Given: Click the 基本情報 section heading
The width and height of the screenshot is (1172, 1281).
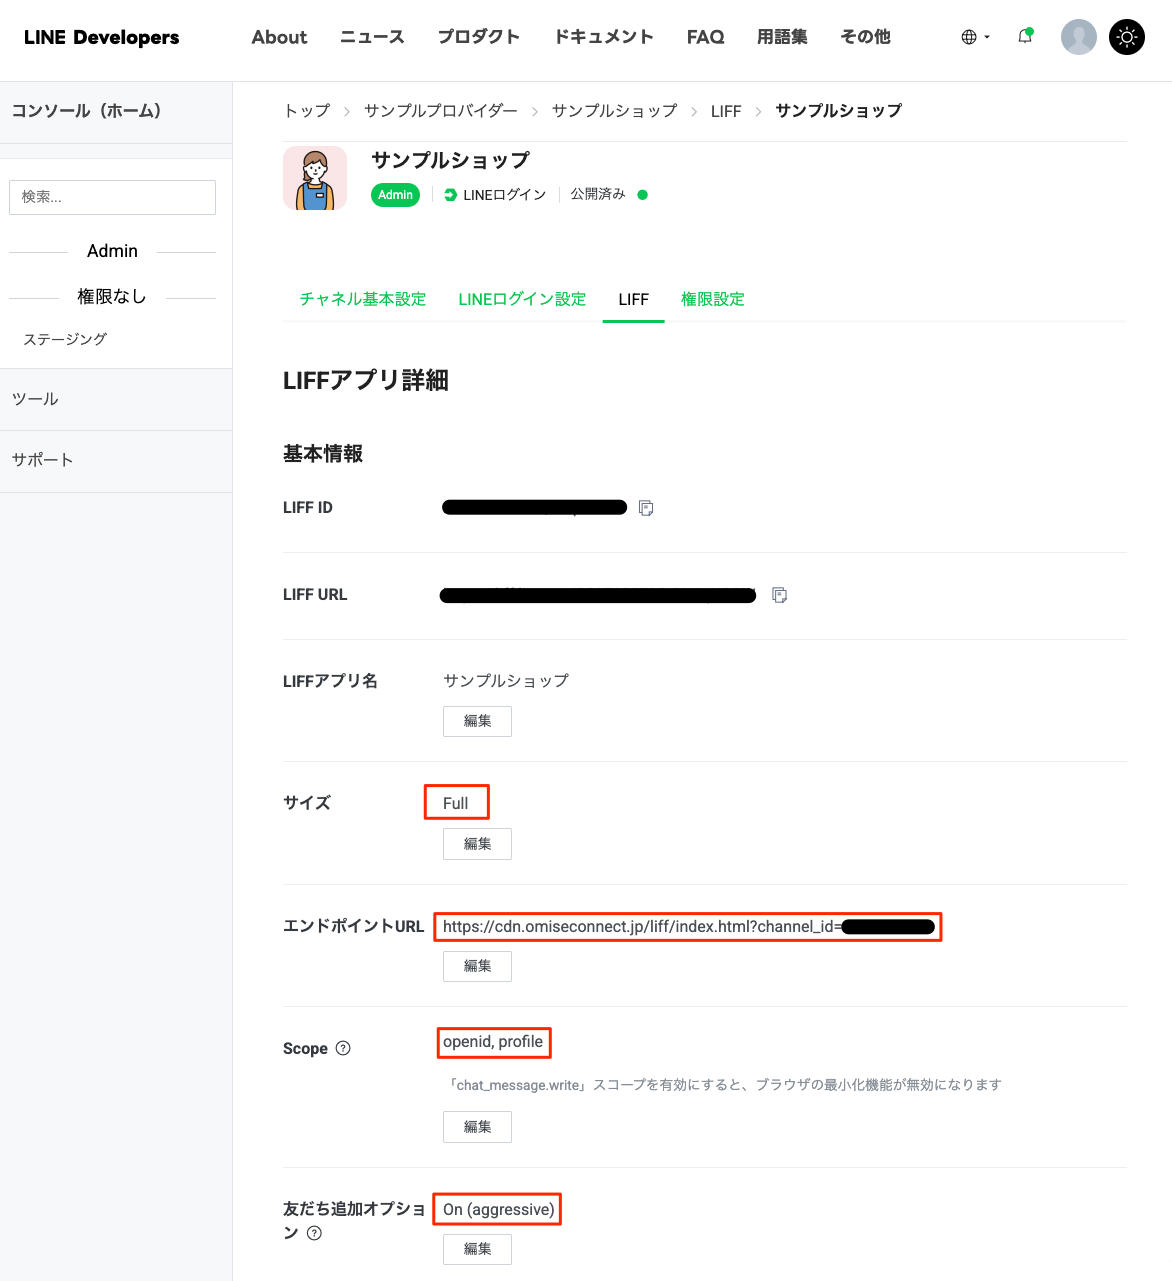Looking at the screenshot, I should 323,454.
